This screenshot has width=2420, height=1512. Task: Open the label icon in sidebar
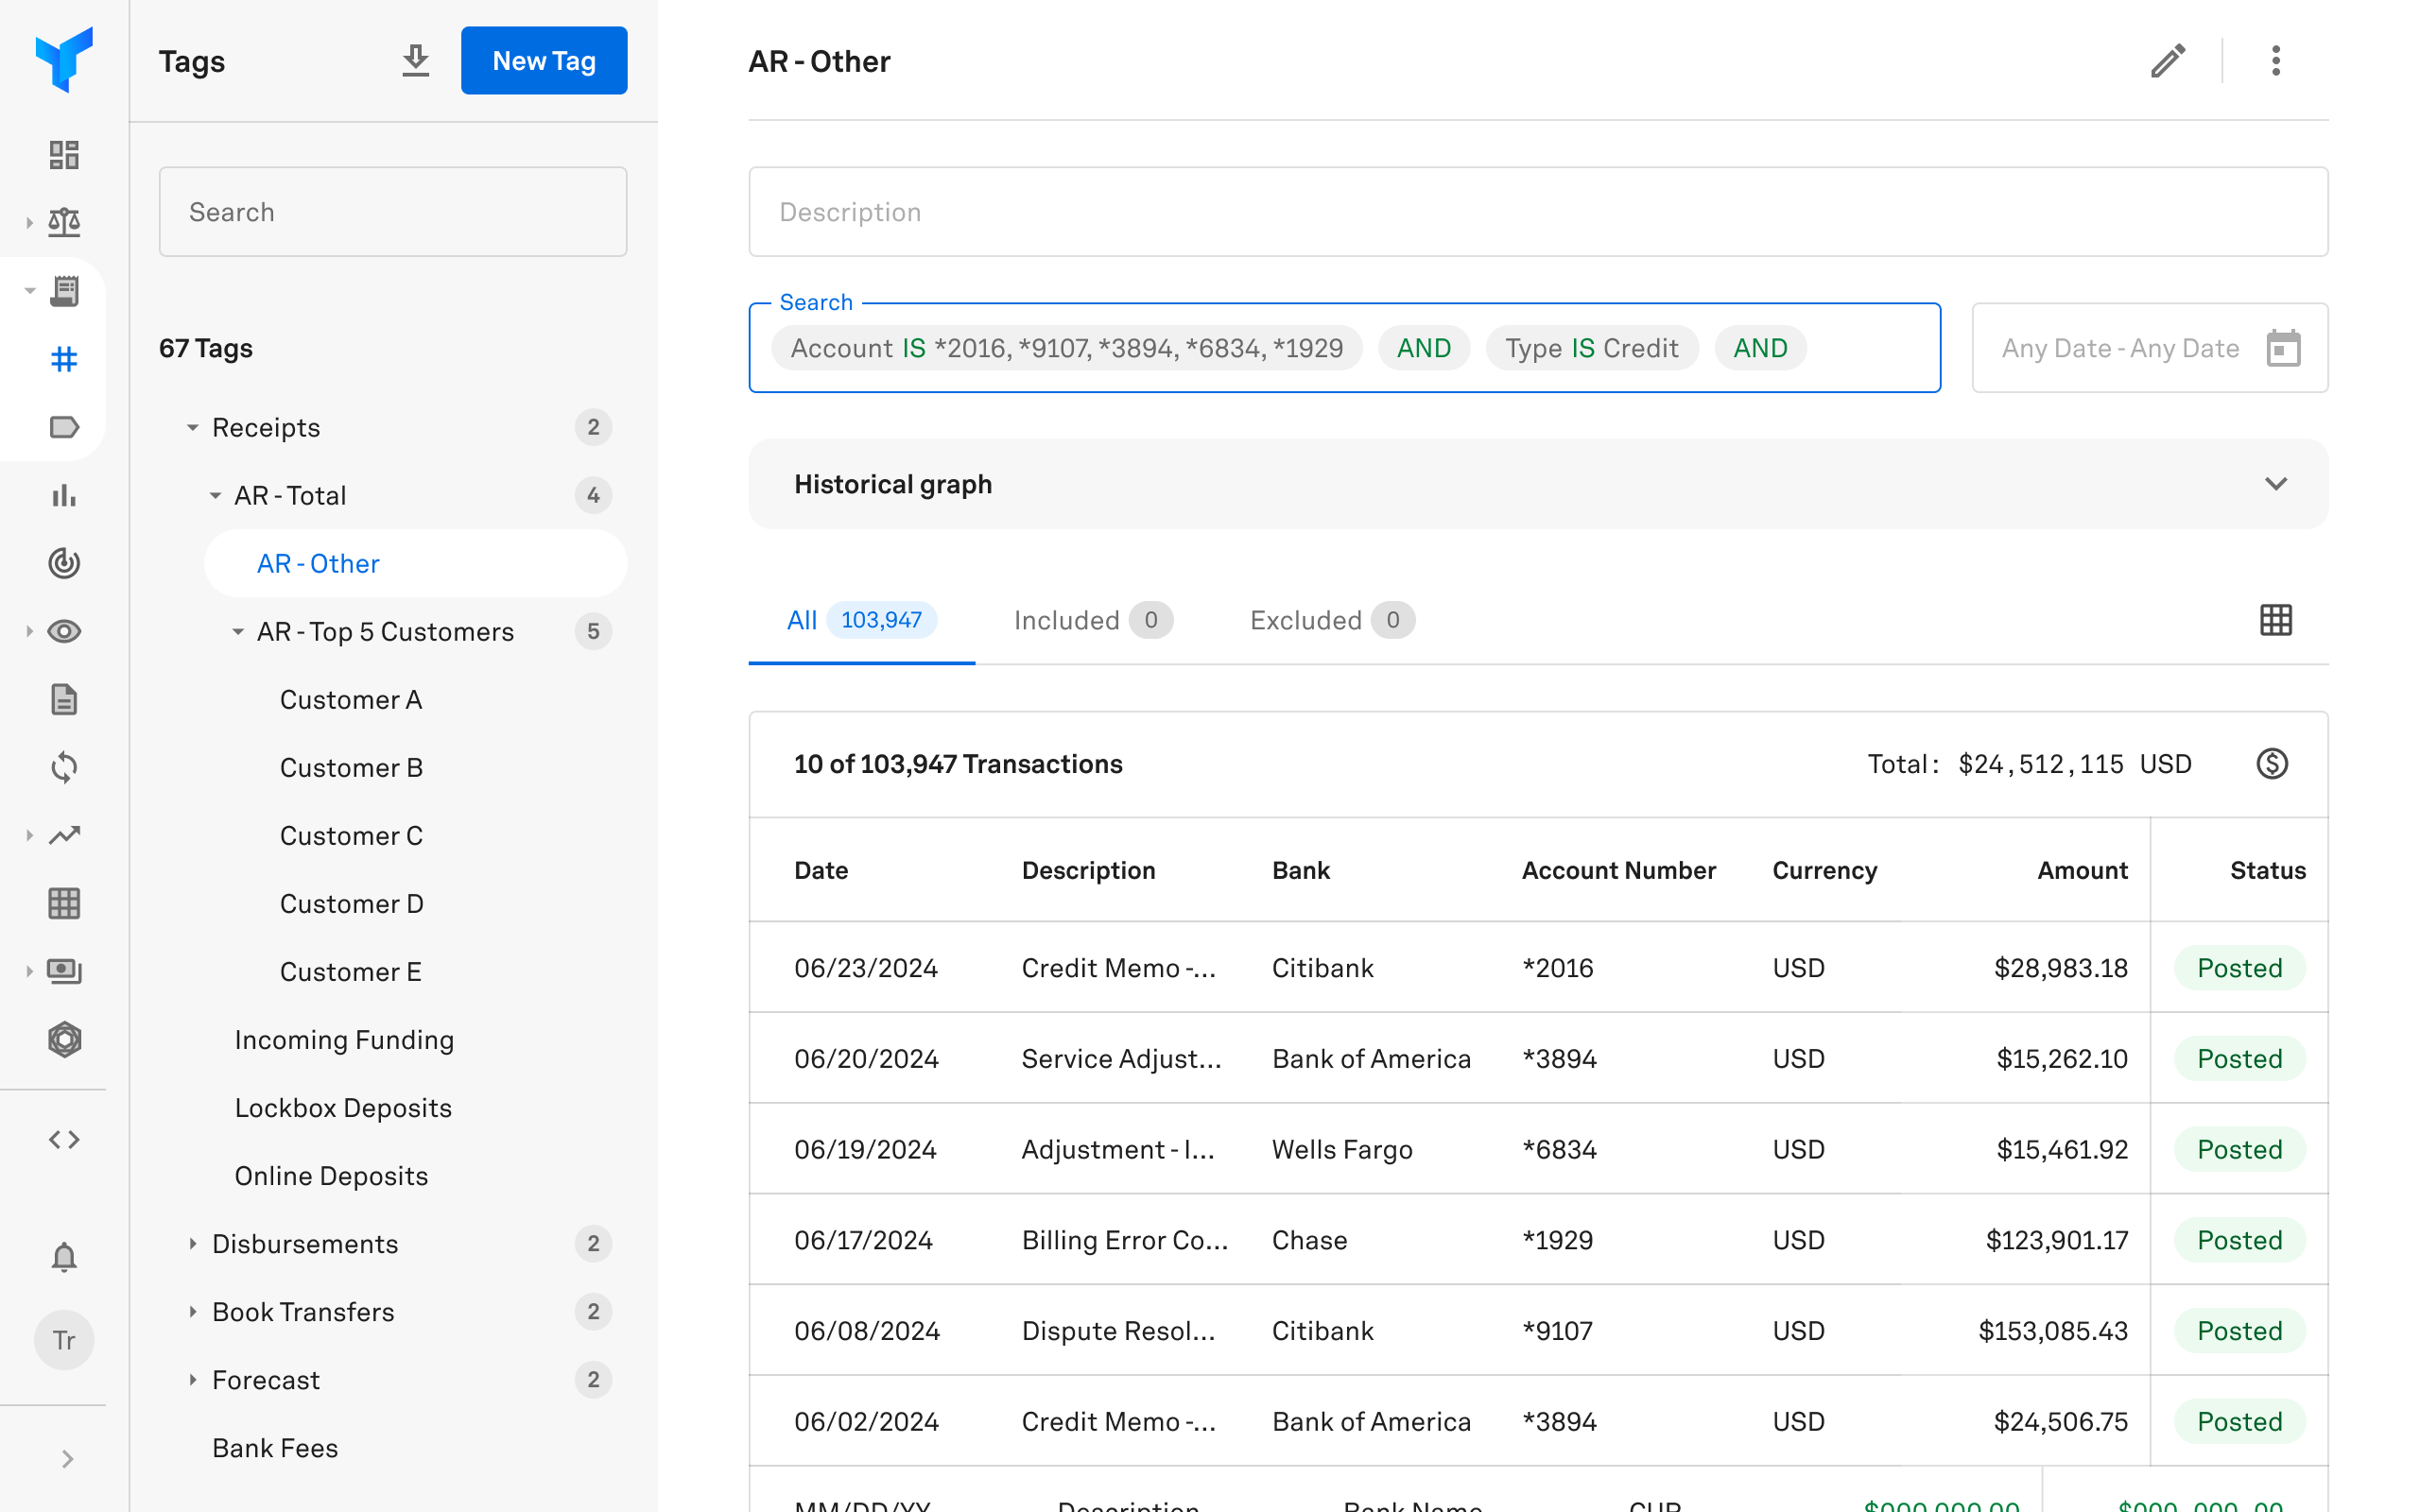pos(64,427)
